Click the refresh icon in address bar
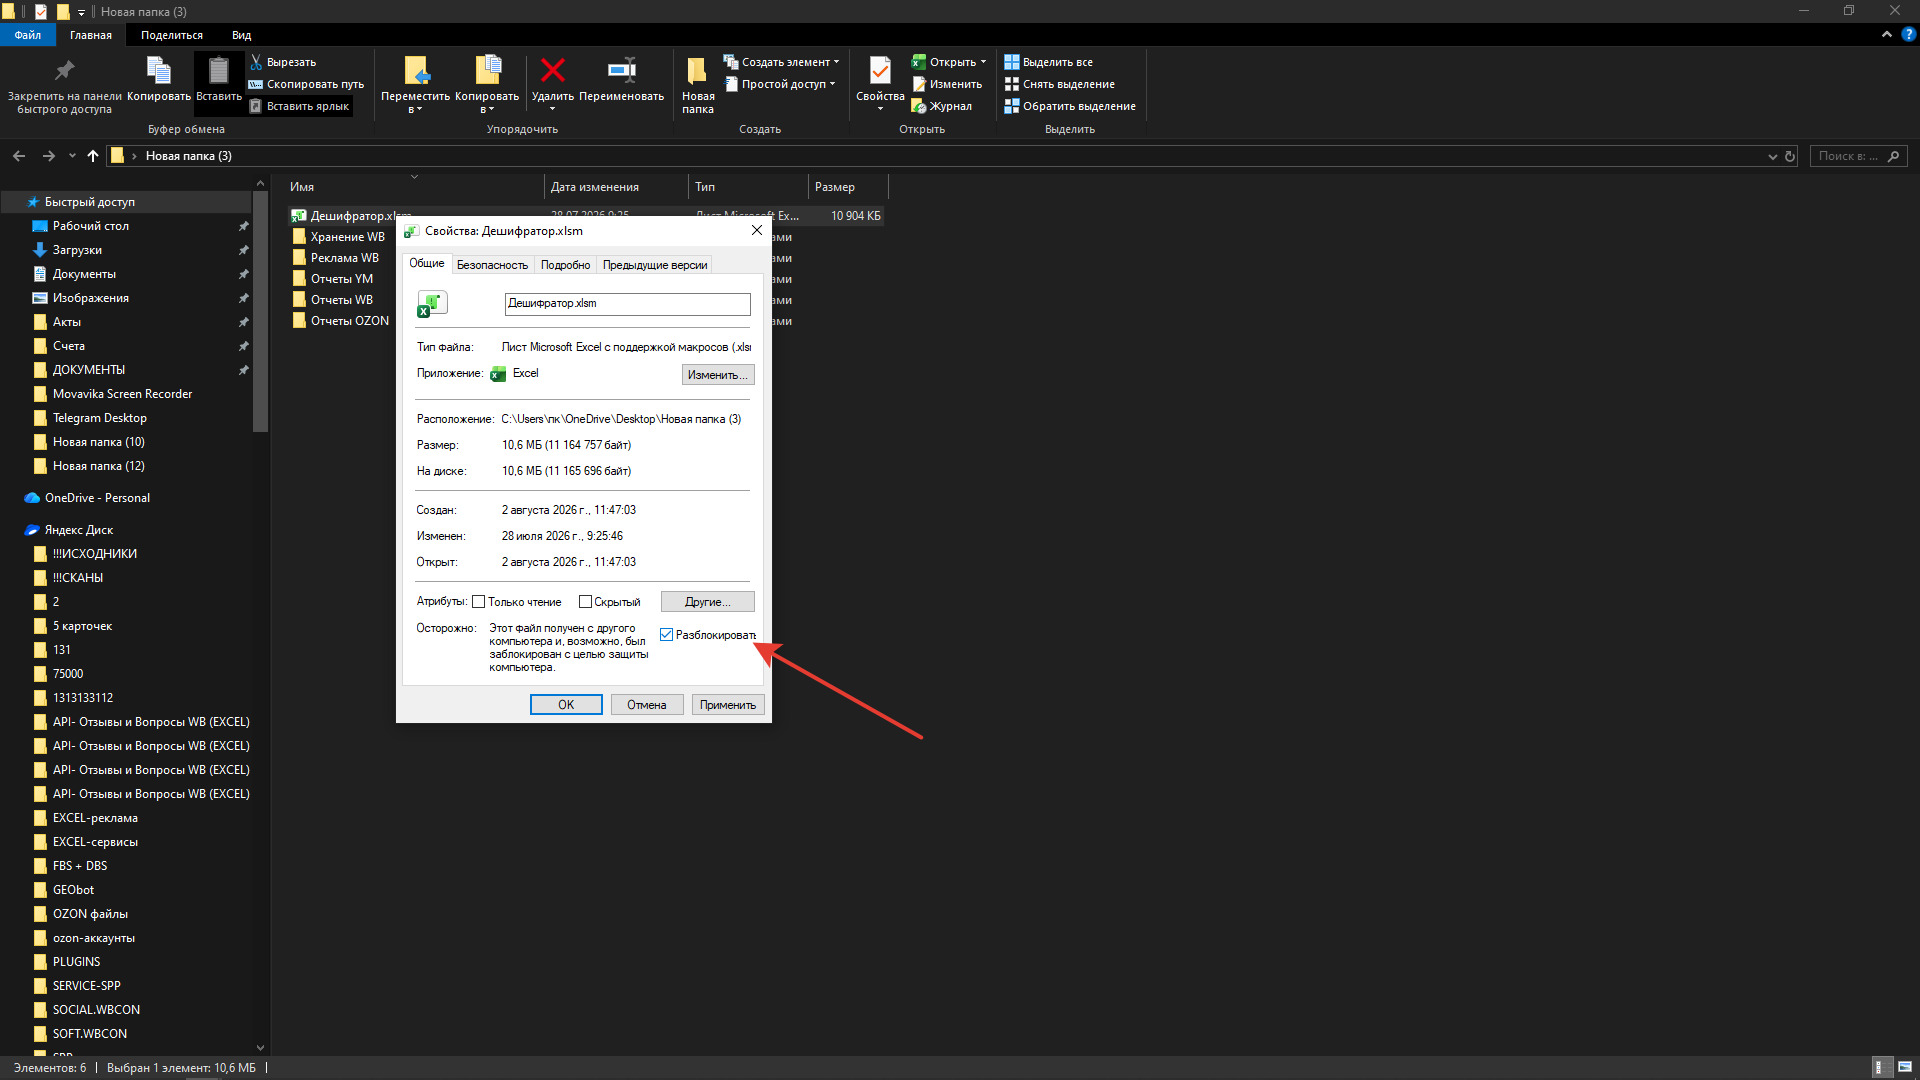 click(1790, 156)
